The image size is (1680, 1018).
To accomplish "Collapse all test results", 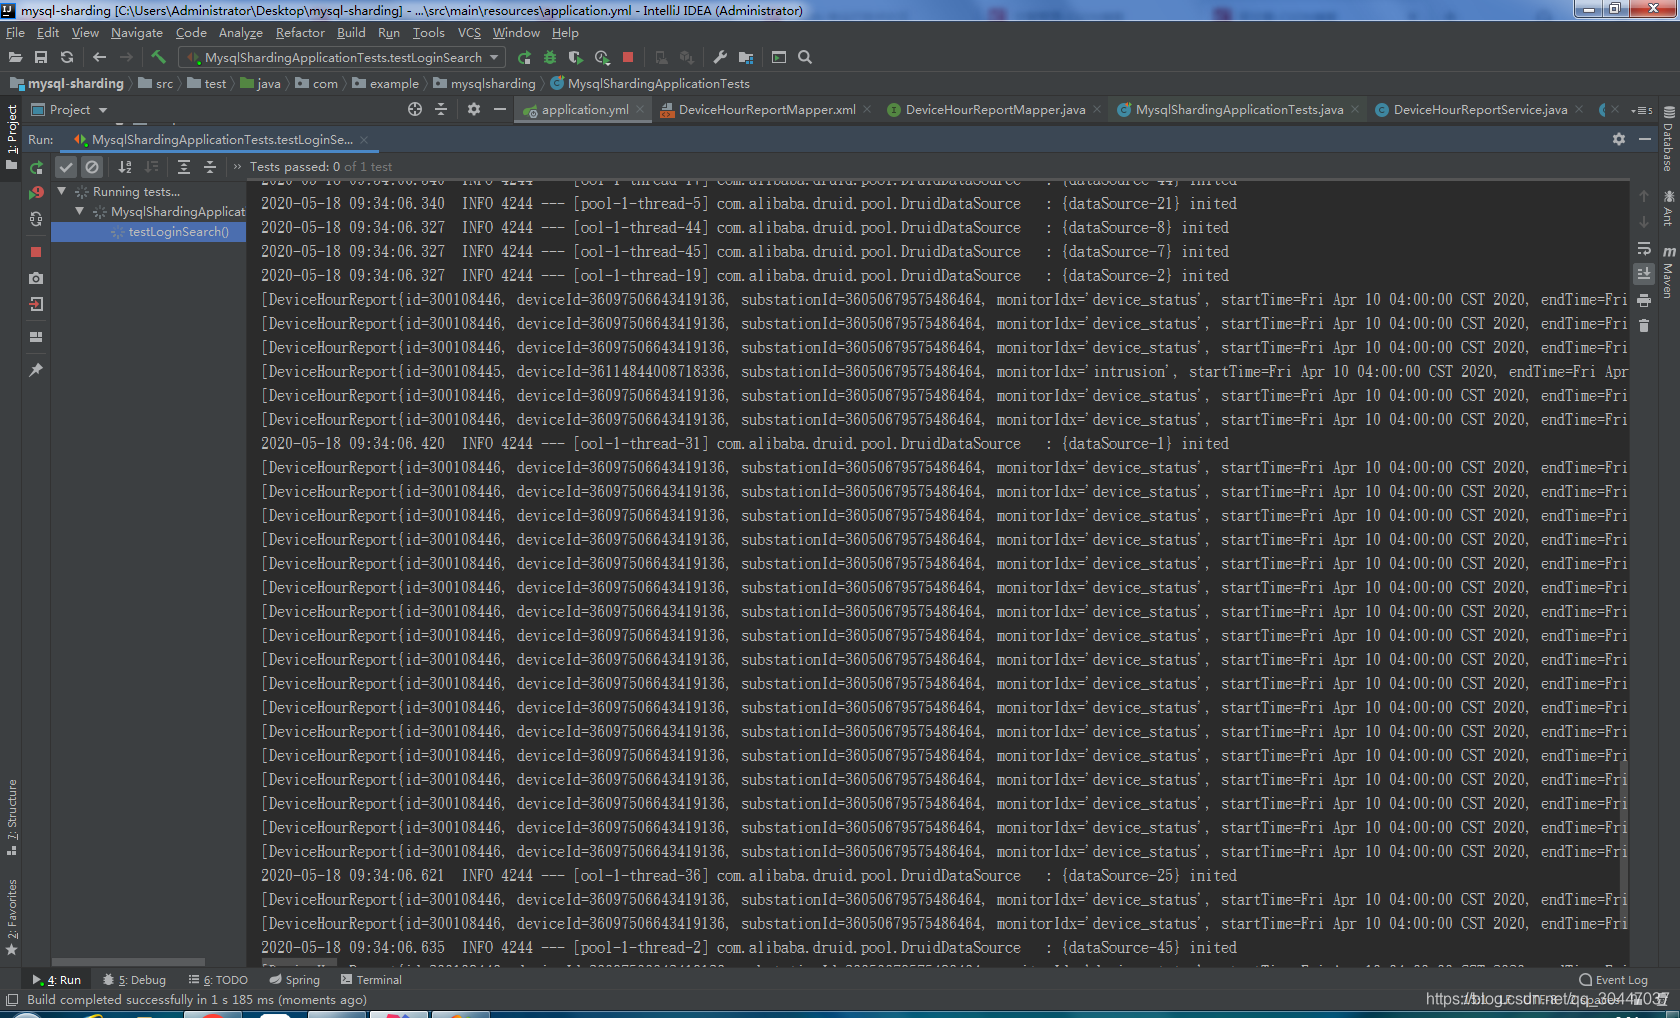I will pos(210,167).
